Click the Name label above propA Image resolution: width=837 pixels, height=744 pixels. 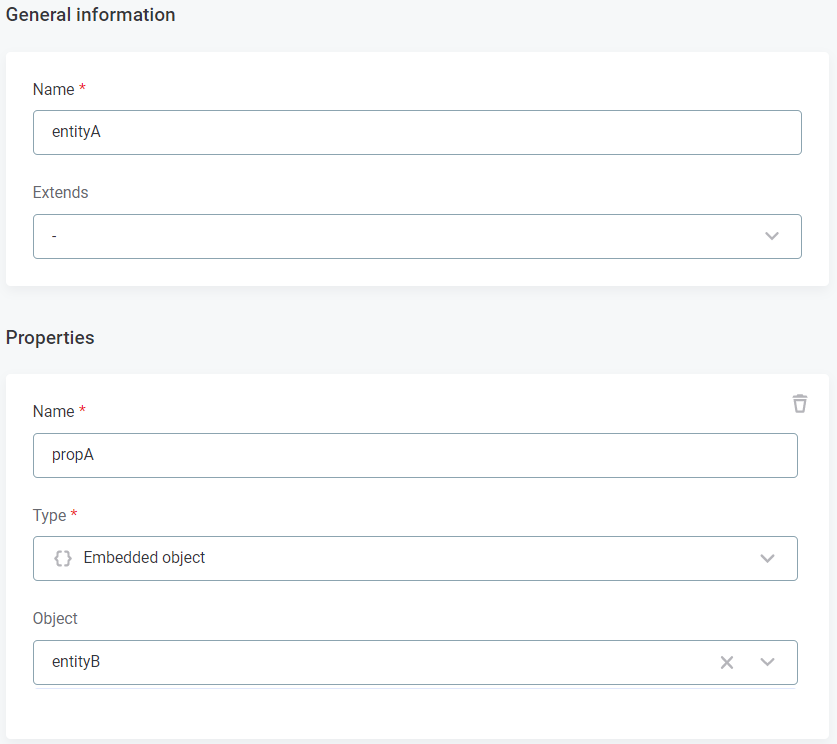tap(53, 411)
